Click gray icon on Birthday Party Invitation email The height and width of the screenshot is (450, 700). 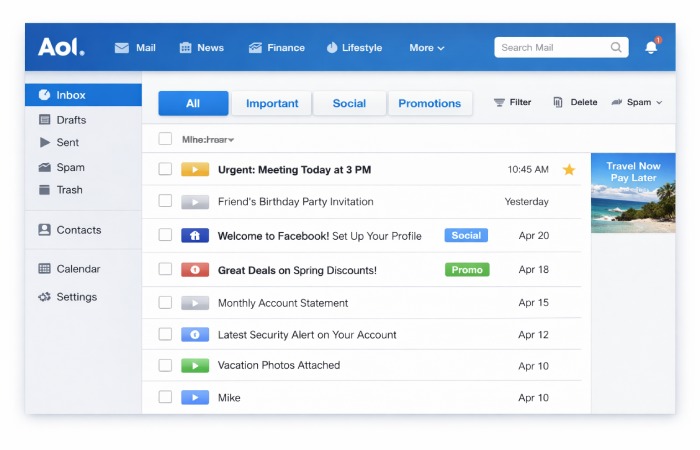(195, 202)
